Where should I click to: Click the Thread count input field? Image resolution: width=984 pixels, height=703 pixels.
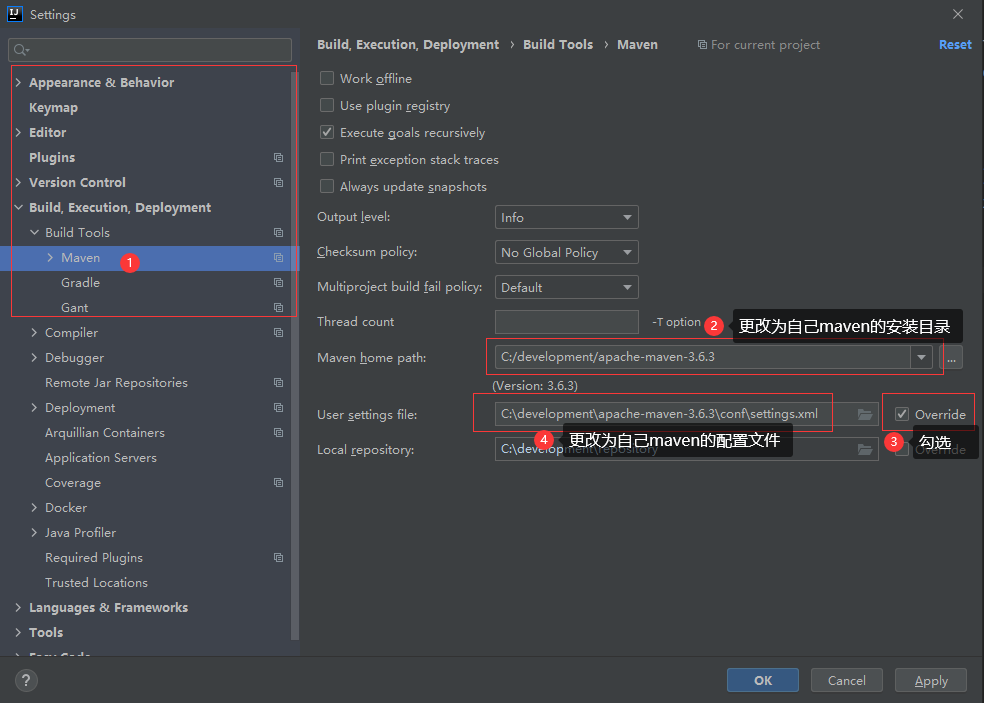(567, 322)
